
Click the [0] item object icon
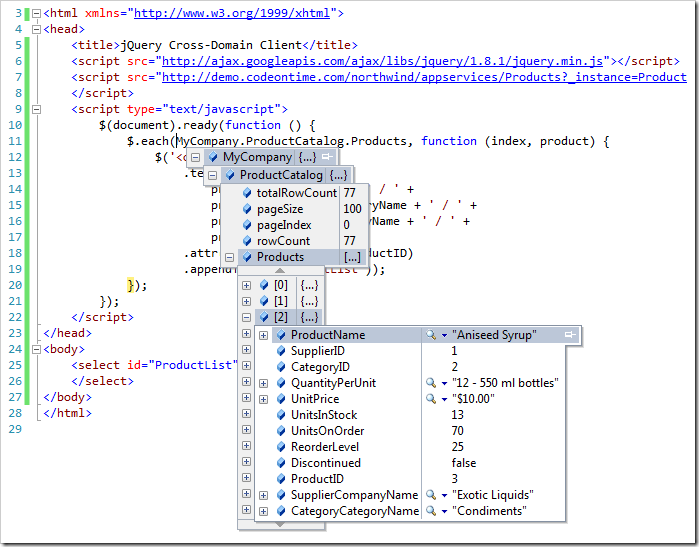click(264, 285)
